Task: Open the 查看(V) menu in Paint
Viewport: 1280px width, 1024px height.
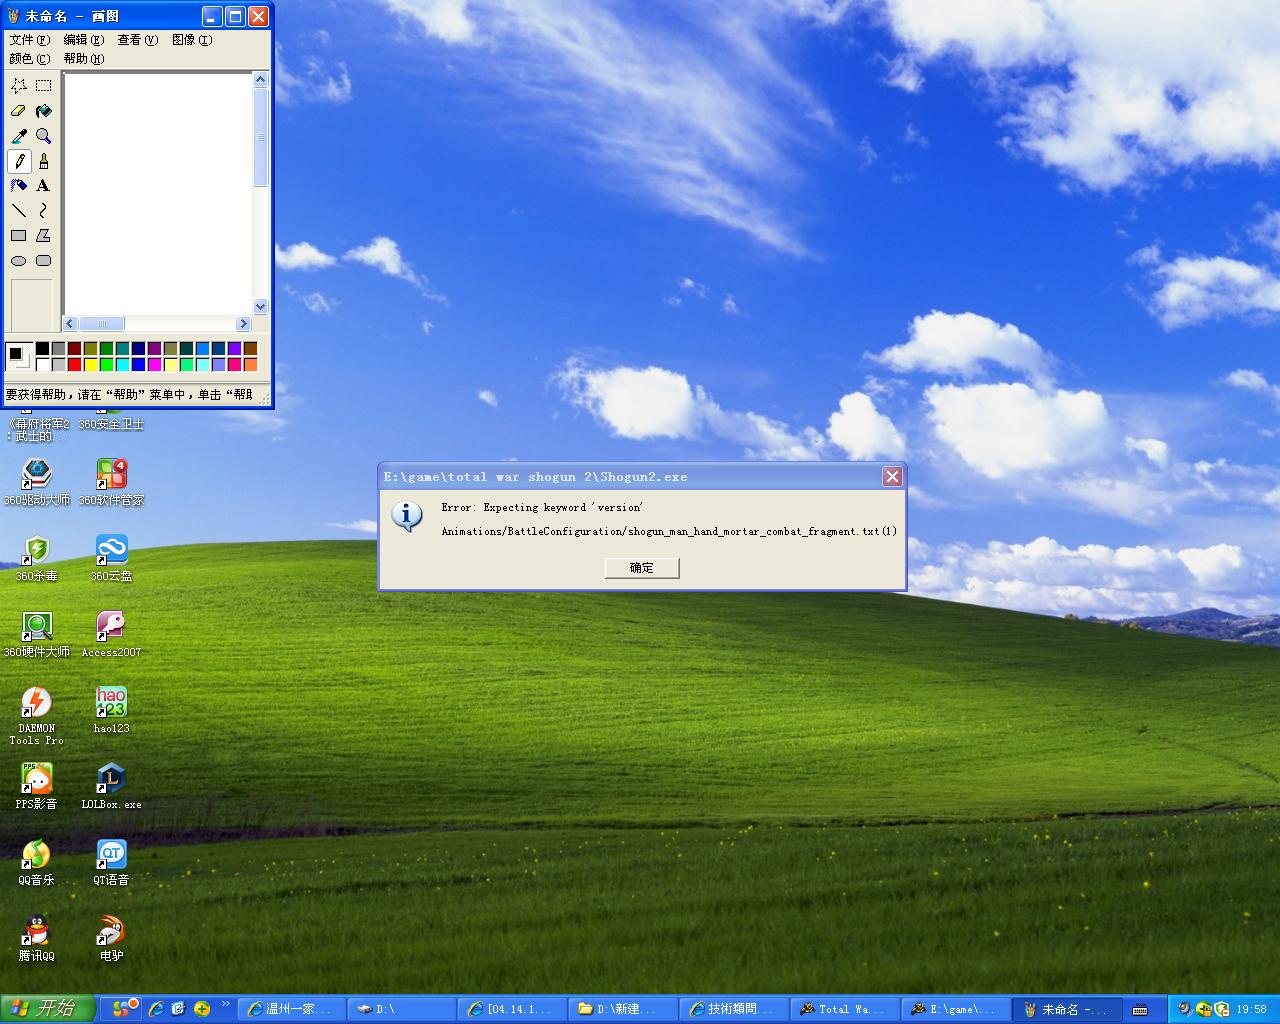Action: click(x=137, y=40)
